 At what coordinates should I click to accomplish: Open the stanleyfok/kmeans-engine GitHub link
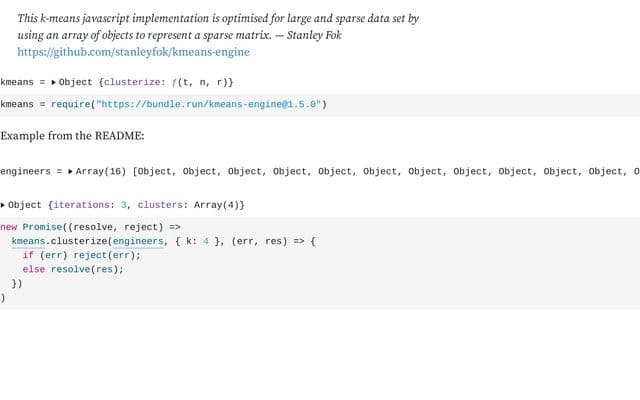point(133,52)
